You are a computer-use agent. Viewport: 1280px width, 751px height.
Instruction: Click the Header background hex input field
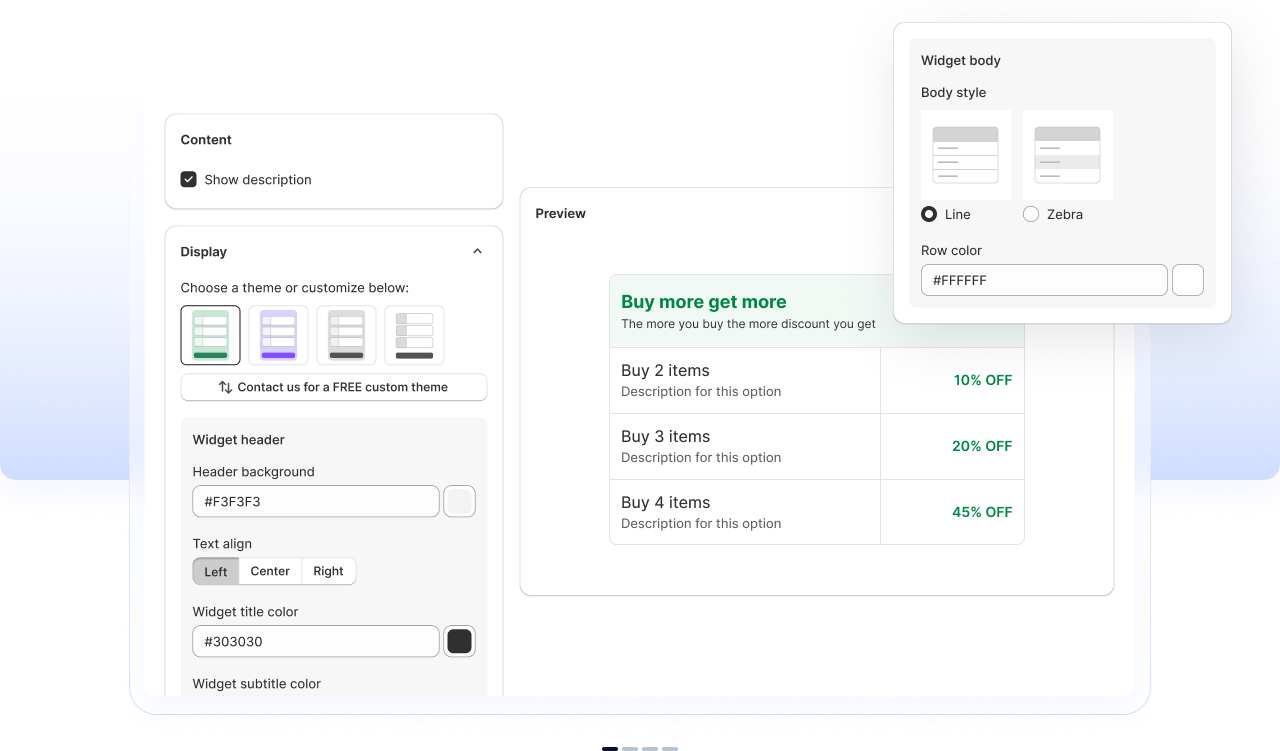(316, 502)
